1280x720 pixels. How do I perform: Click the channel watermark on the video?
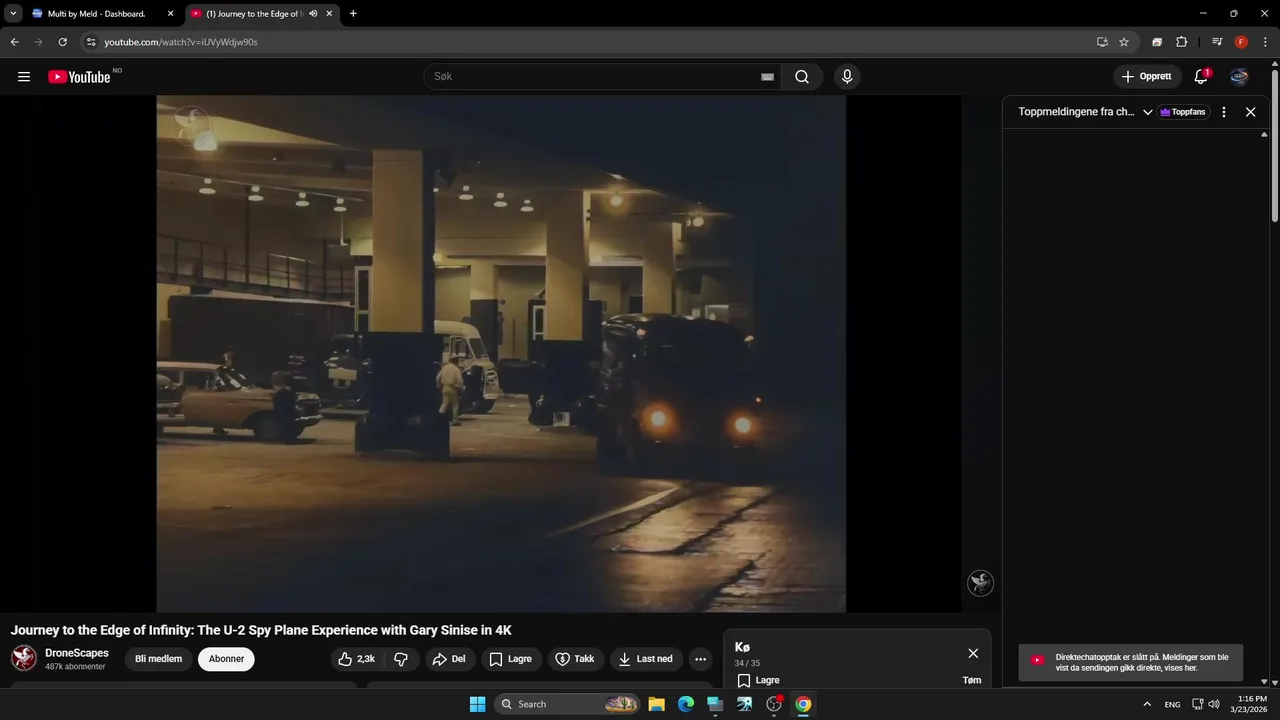[980, 583]
